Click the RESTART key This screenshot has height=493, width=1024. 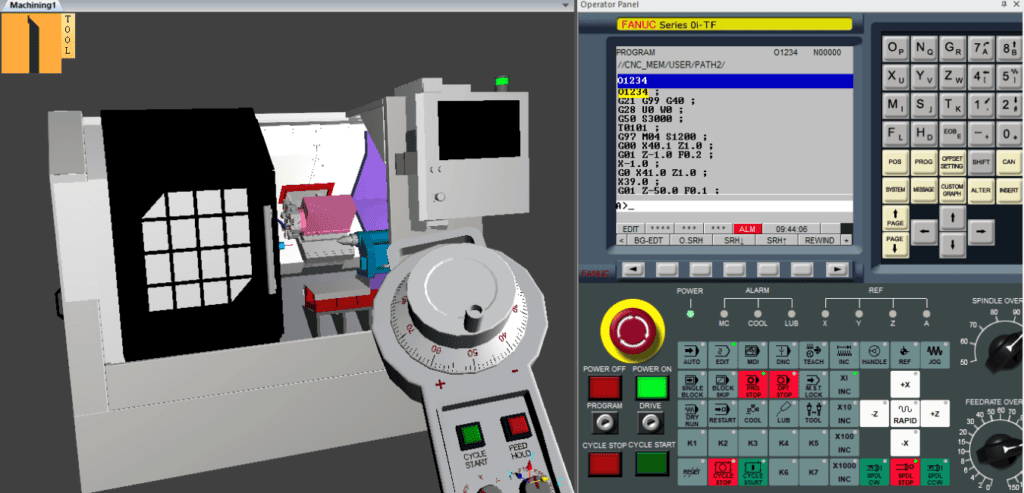click(722, 413)
